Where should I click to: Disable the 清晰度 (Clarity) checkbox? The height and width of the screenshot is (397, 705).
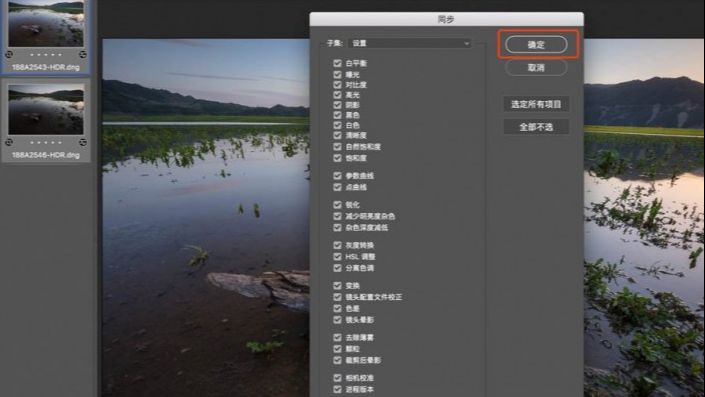click(x=338, y=135)
